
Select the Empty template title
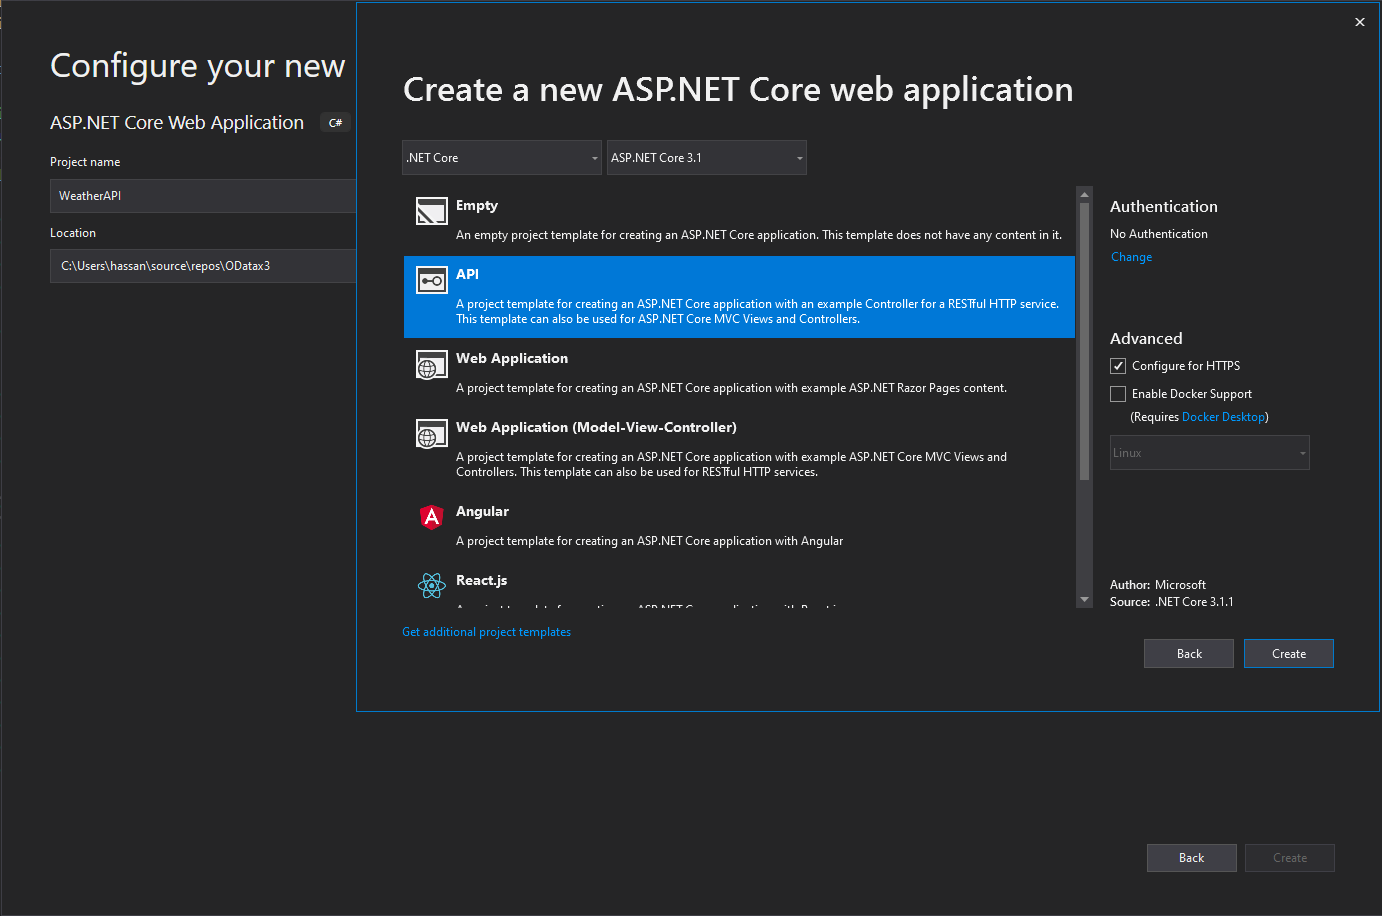pos(477,205)
